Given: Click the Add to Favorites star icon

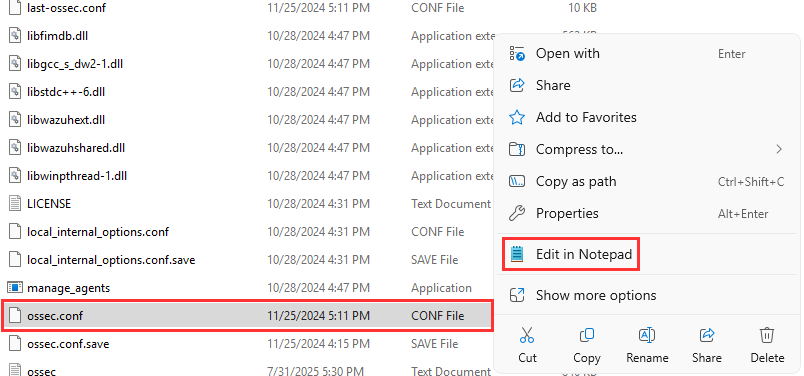Looking at the screenshot, I should [x=517, y=117].
